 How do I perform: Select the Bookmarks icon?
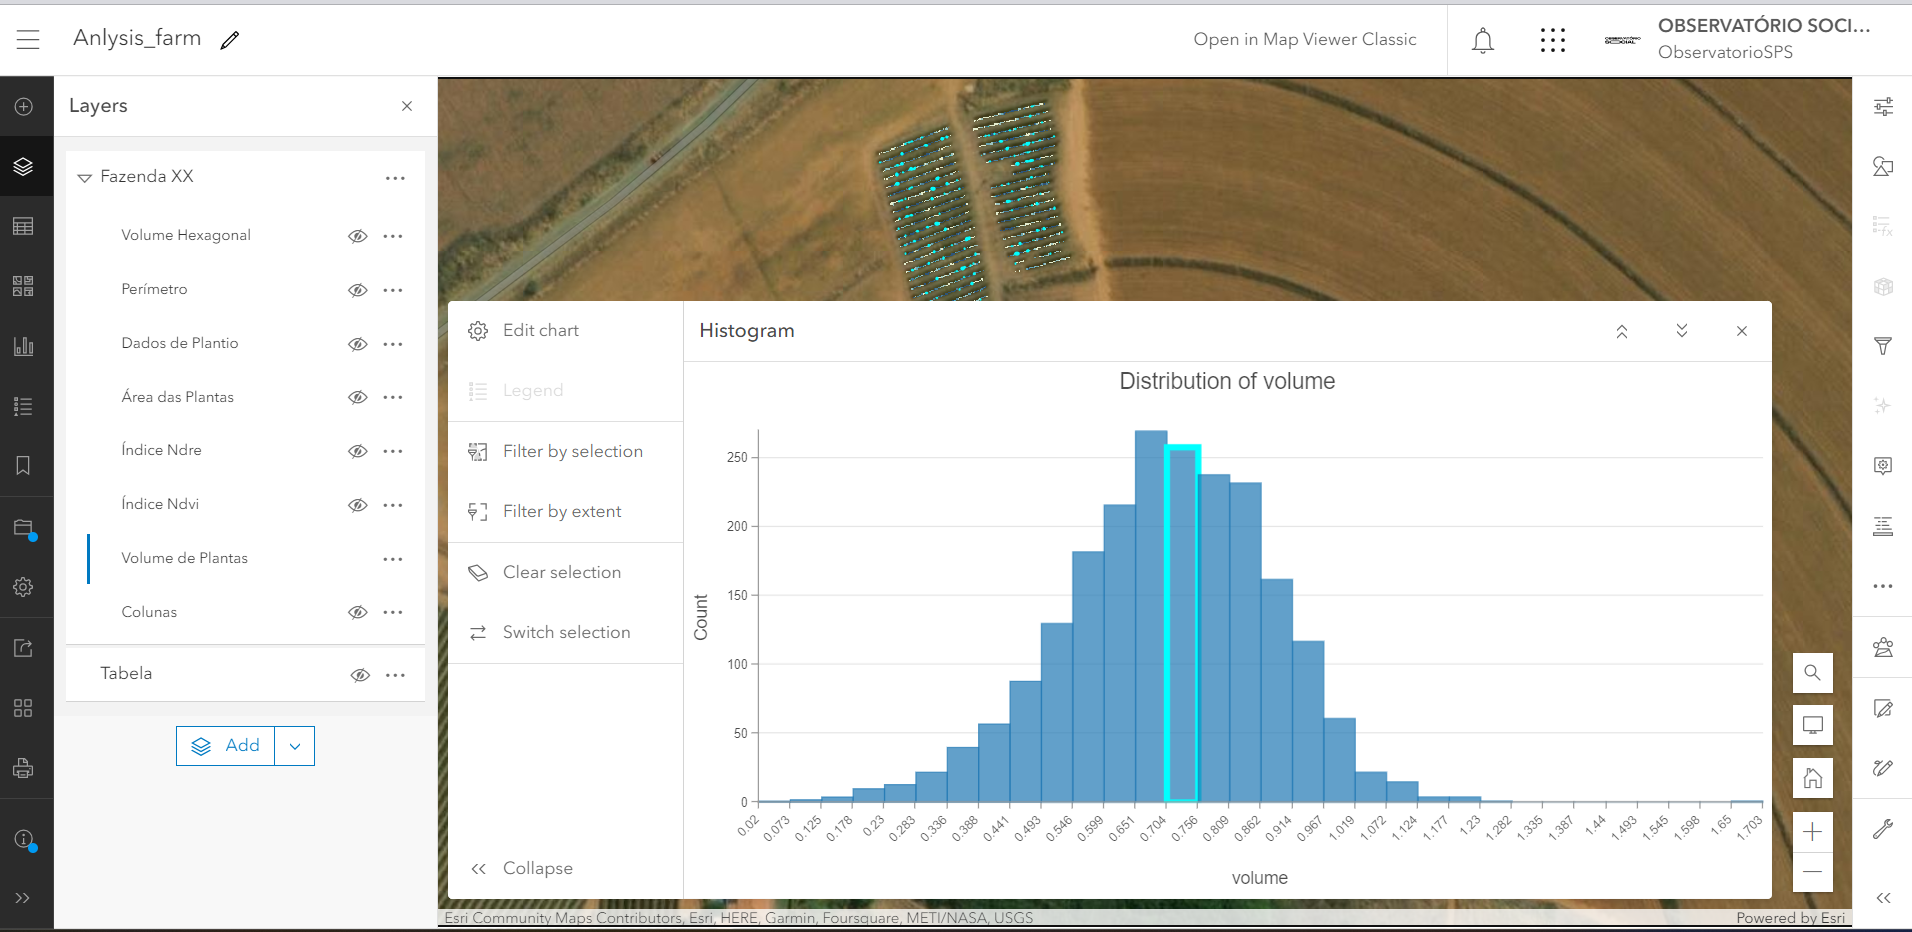24,466
